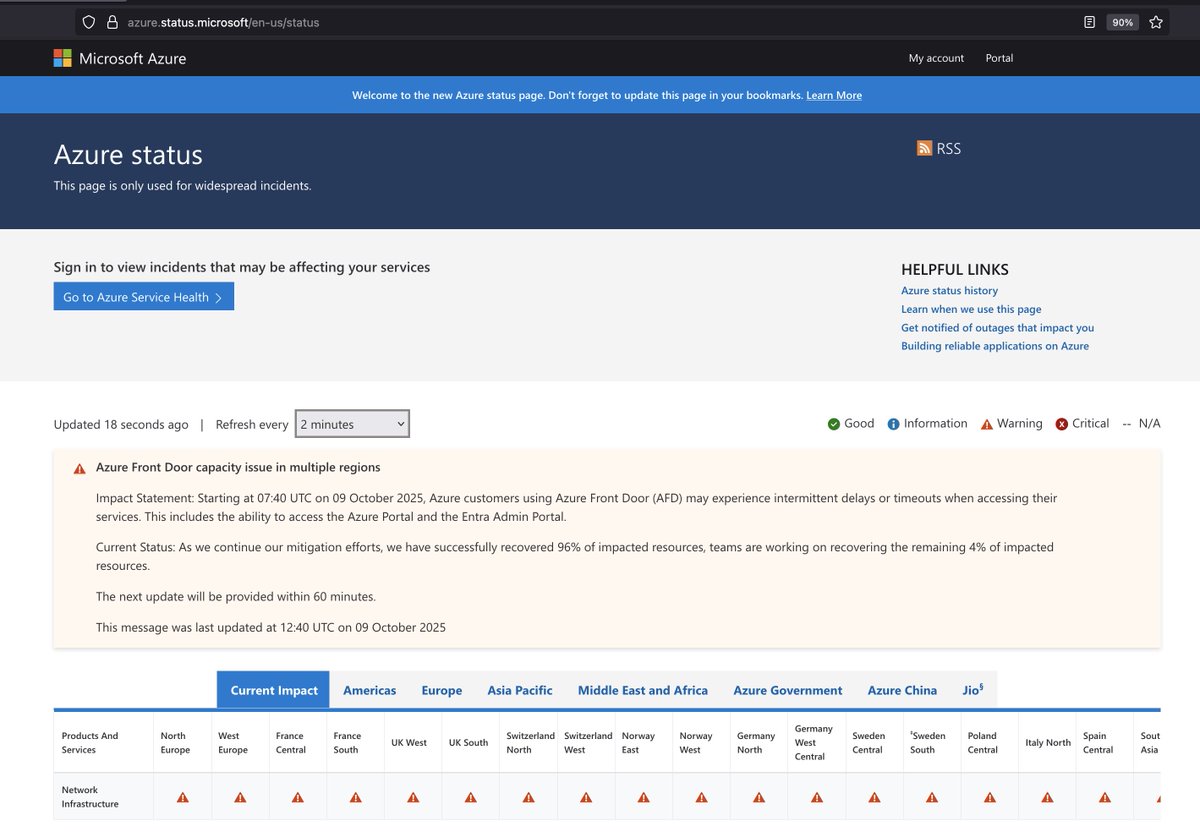
Task: Click the Microsoft Azure four-square logo
Action: pyautogui.click(x=62, y=58)
